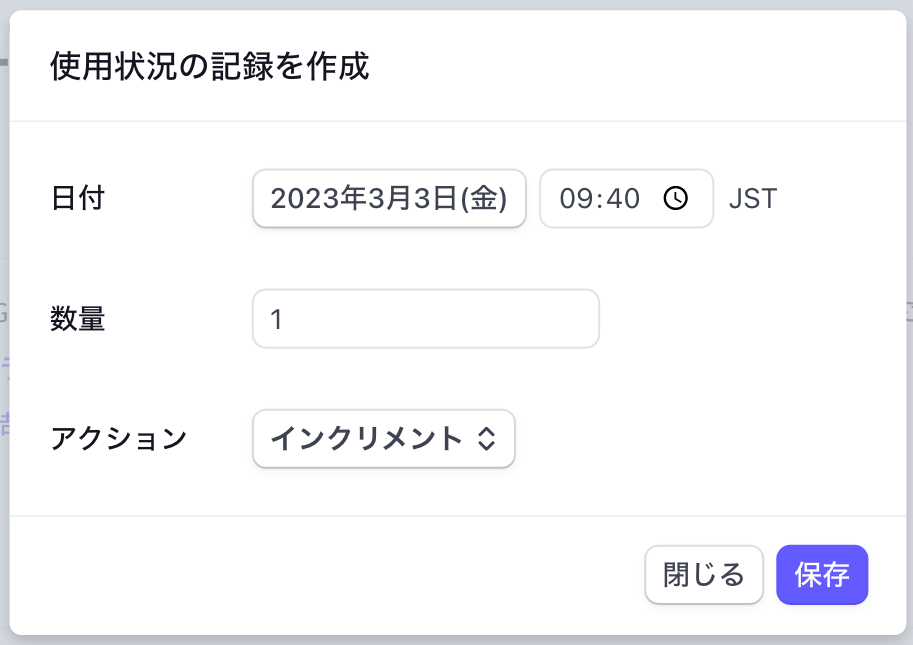
Task: Open the 2023年3月3日(金) date picker
Action: coord(389,199)
